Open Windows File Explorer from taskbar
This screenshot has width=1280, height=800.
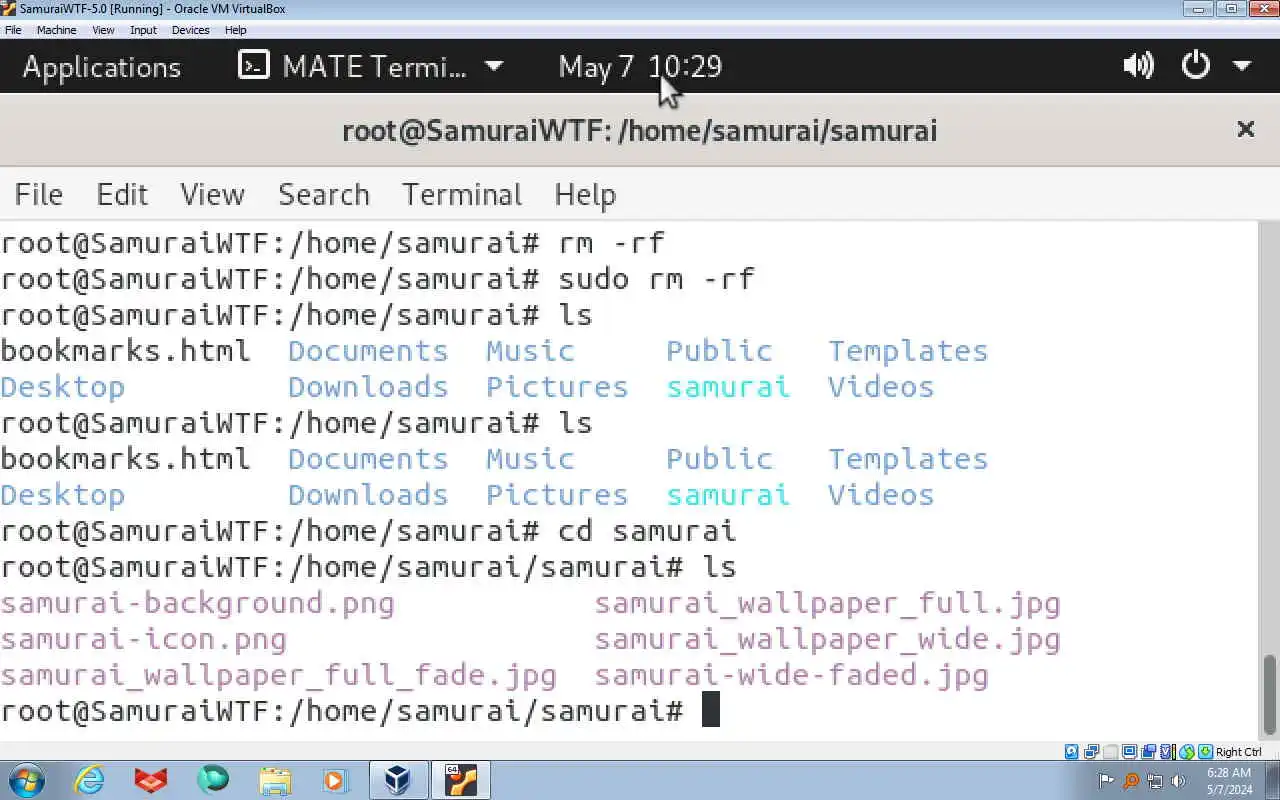[x=274, y=780]
